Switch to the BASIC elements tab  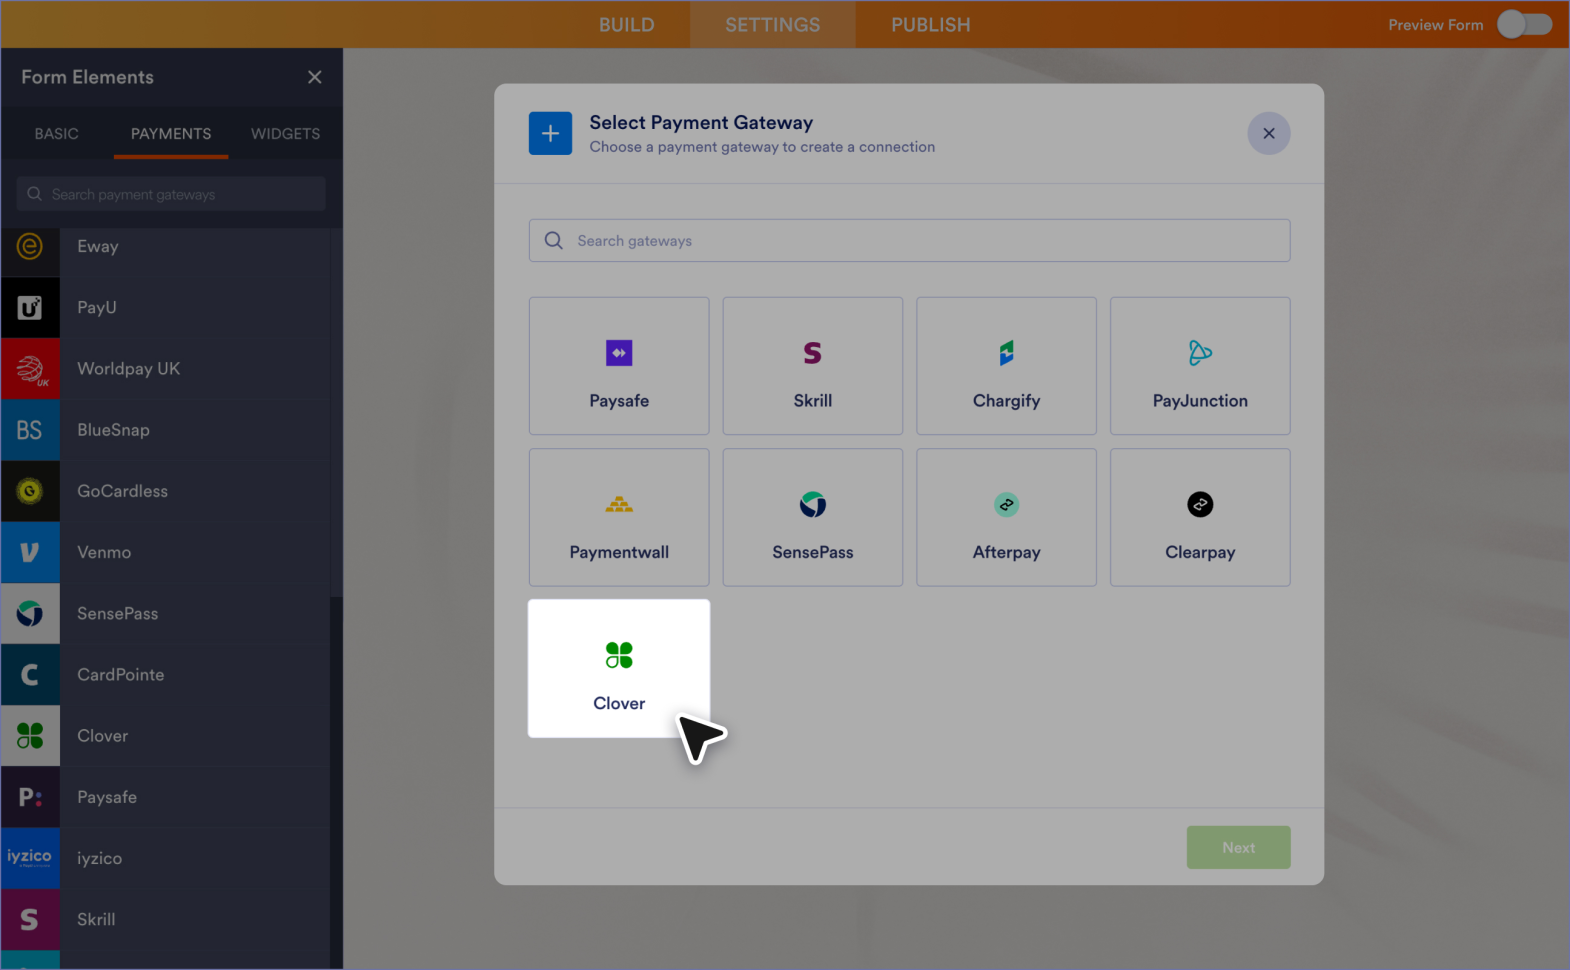tap(56, 133)
